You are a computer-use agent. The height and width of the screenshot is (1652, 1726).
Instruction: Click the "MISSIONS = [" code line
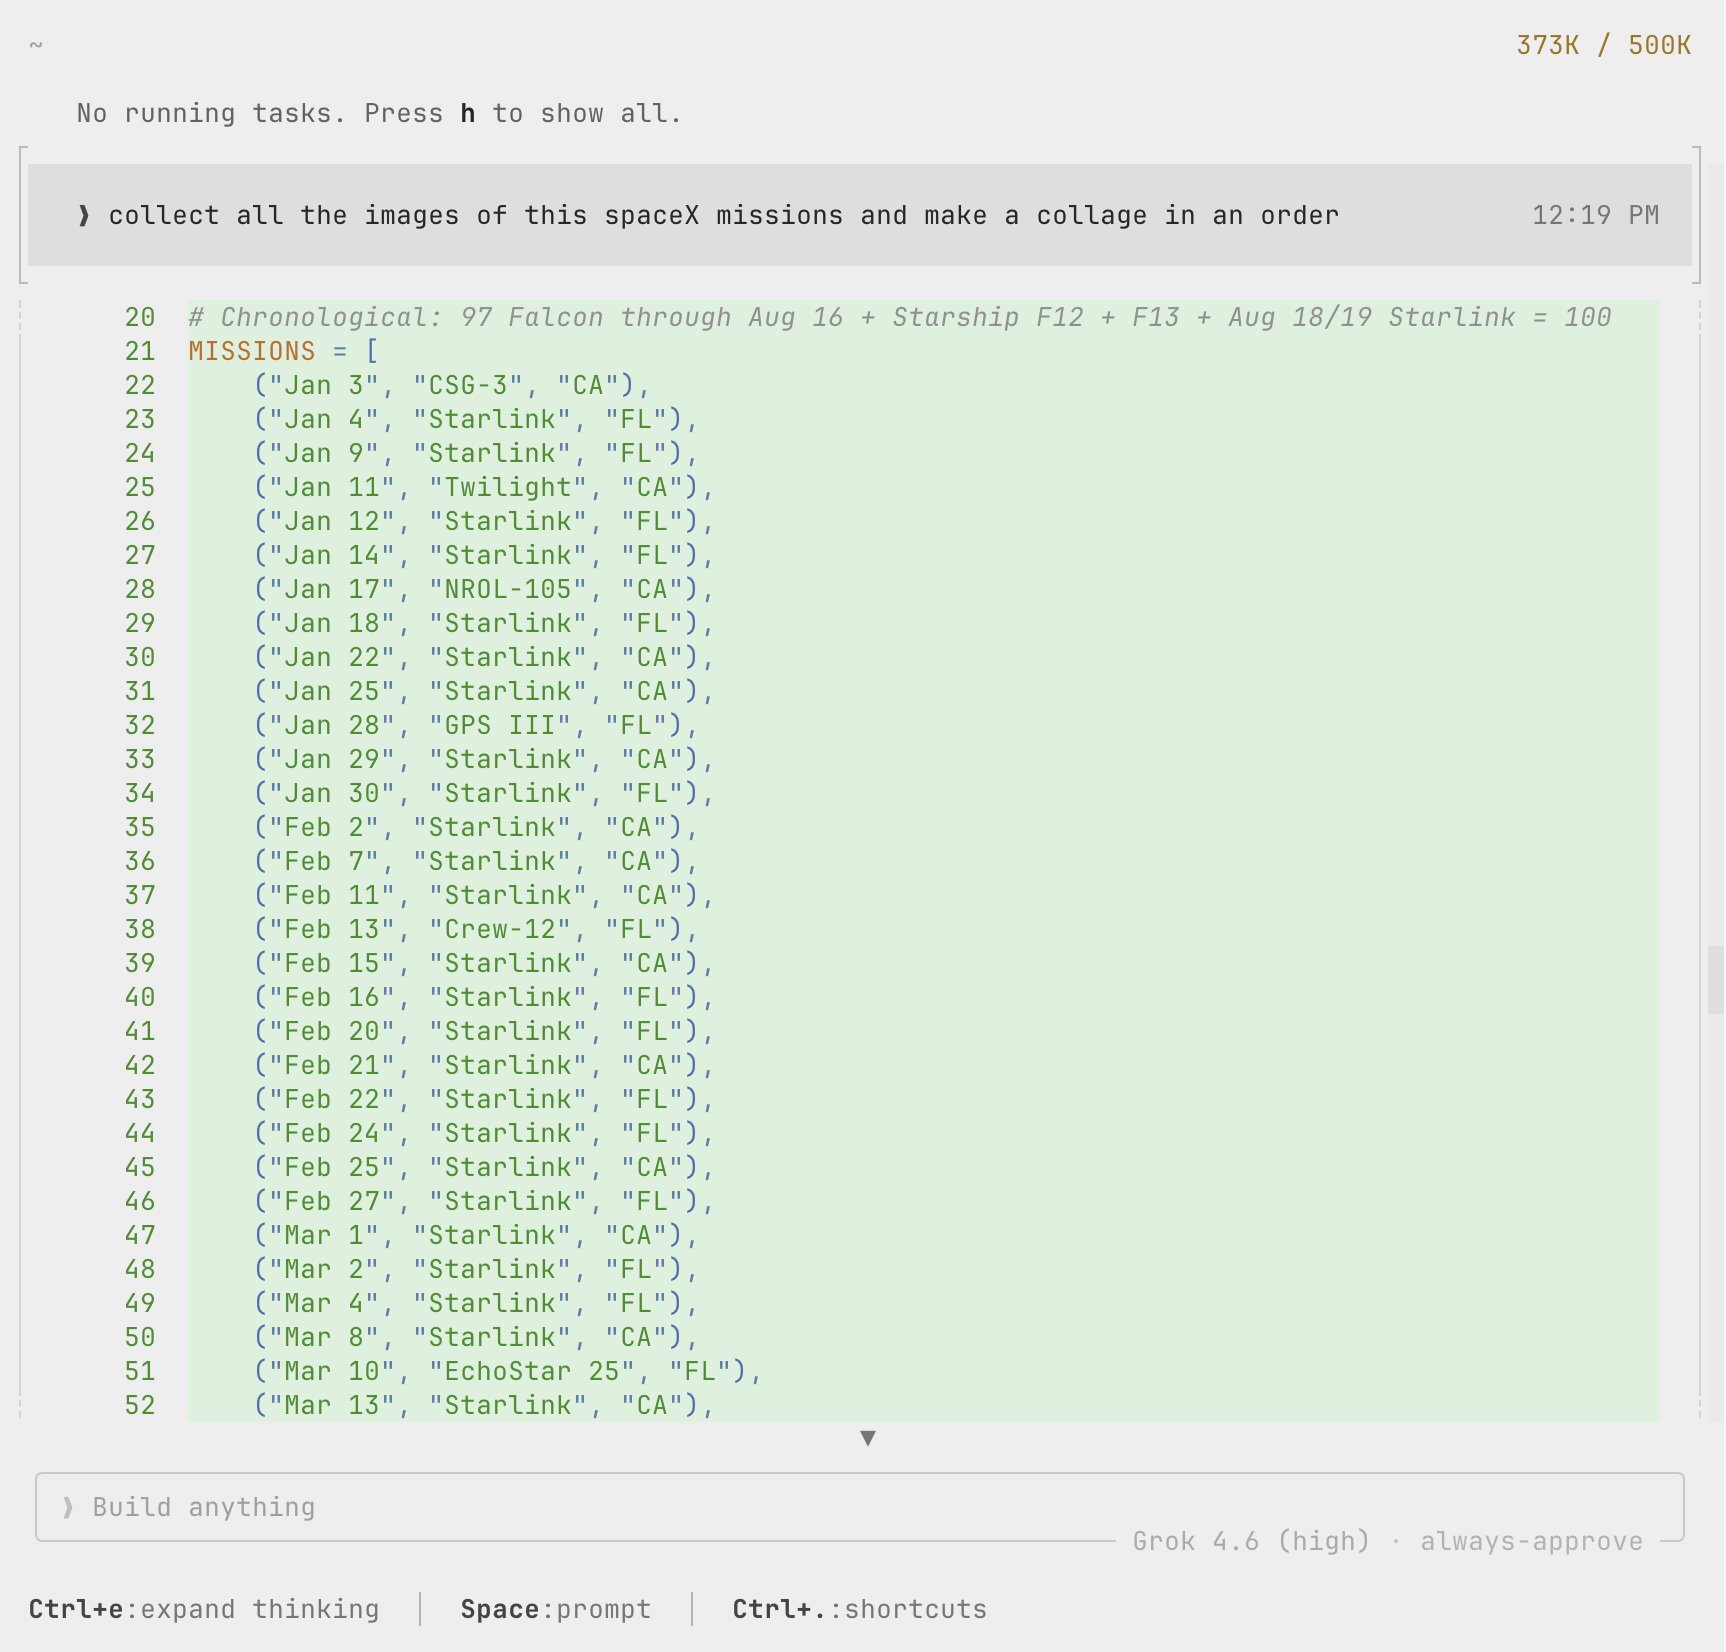[284, 351]
